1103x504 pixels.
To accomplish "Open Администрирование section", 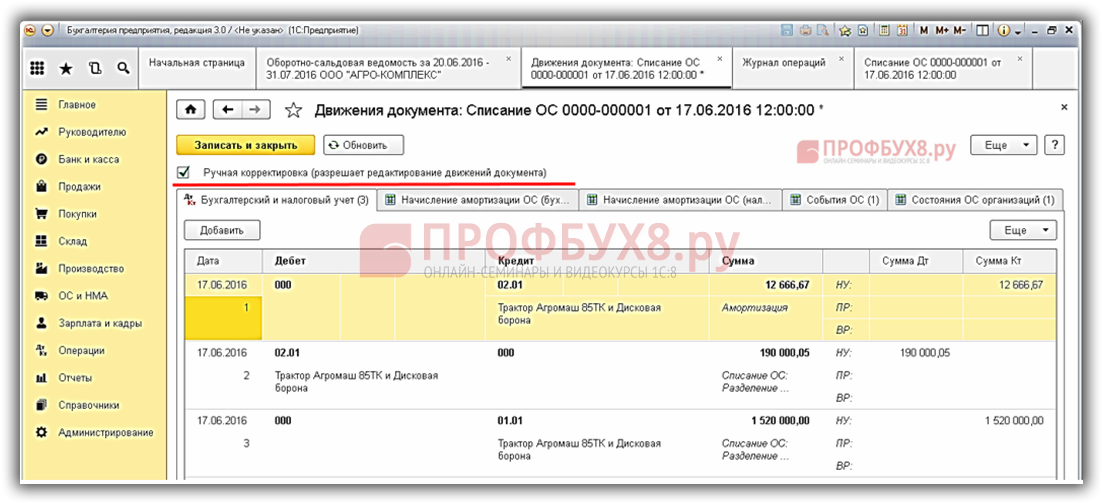I will point(106,432).
